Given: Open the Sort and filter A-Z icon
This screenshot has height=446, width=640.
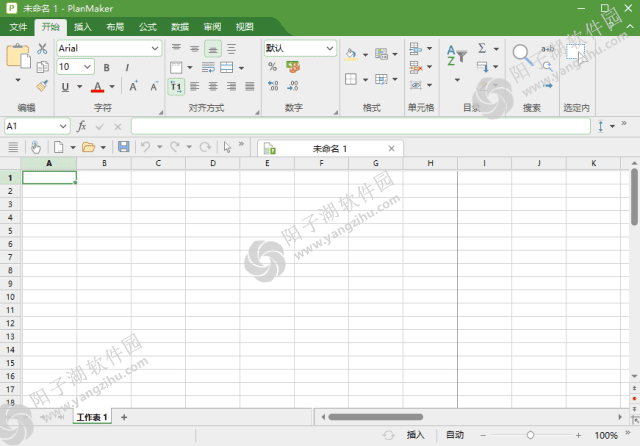Looking at the screenshot, I should [x=456, y=55].
